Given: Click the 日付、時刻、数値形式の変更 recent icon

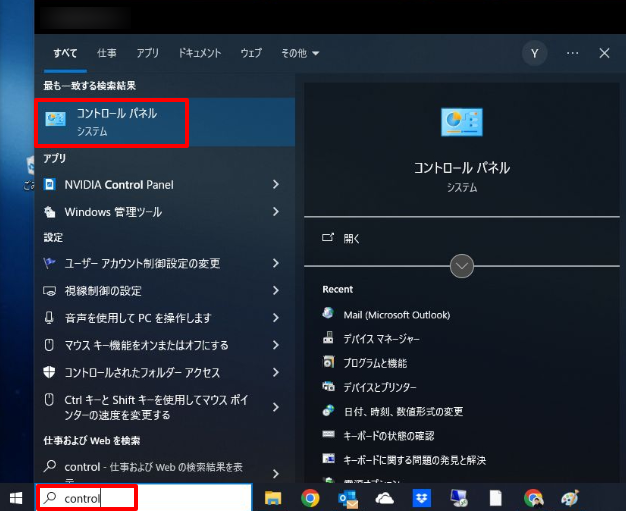Looking at the screenshot, I should coord(328,410).
